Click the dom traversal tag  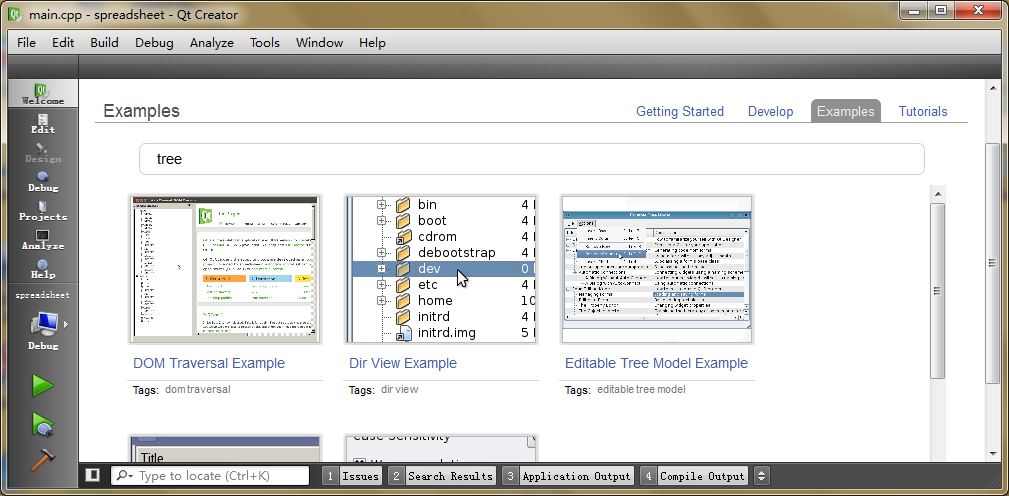pos(198,389)
